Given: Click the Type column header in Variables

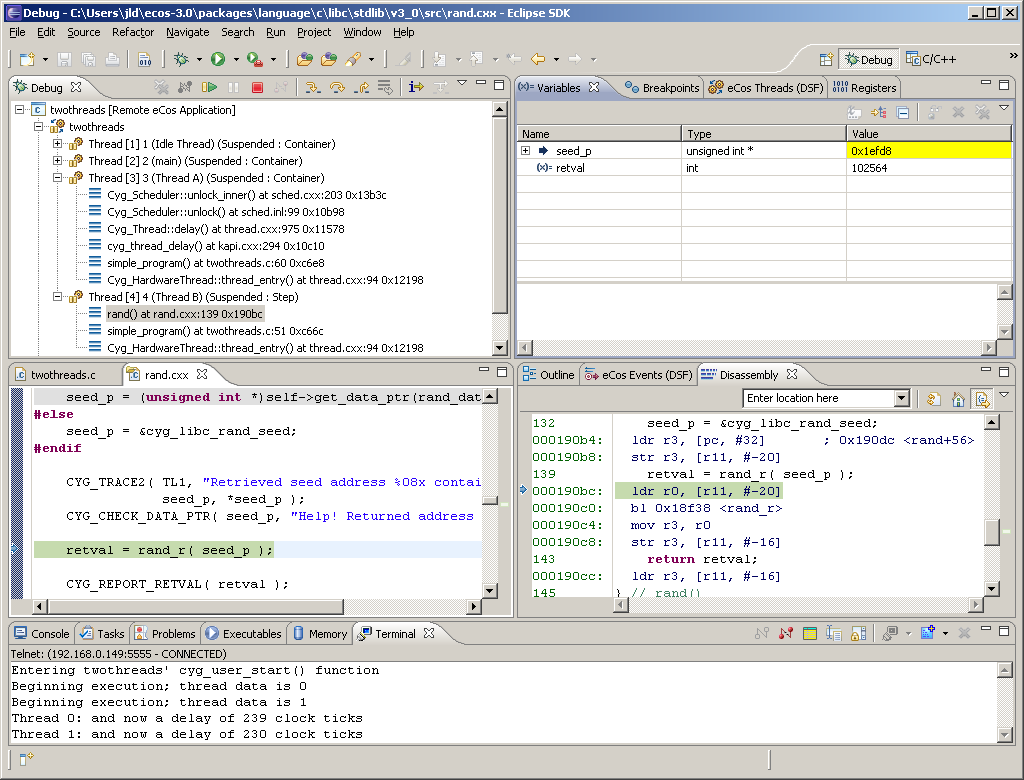Looking at the screenshot, I should (x=763, y=134).
